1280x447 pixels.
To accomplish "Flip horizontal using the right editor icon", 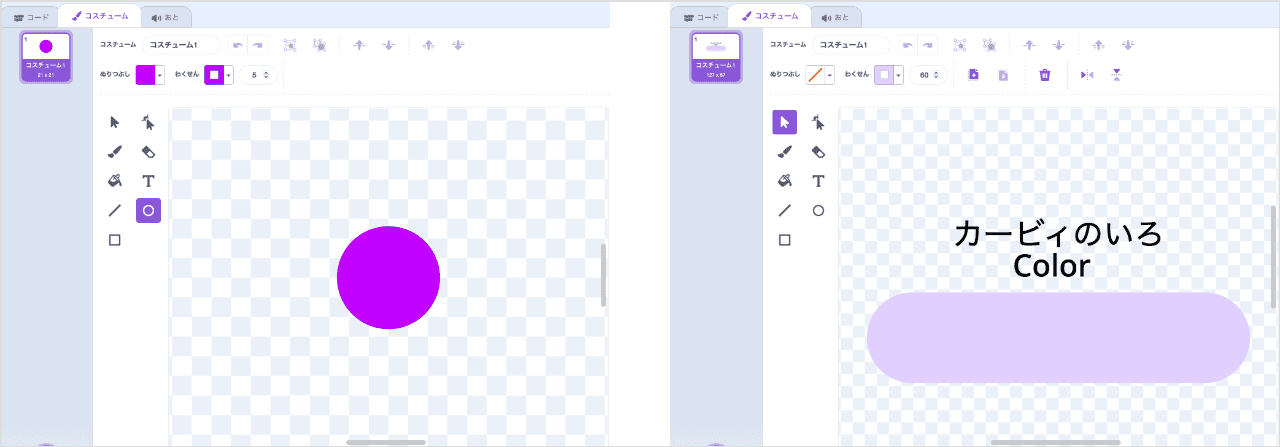I will coord(1087,75).
